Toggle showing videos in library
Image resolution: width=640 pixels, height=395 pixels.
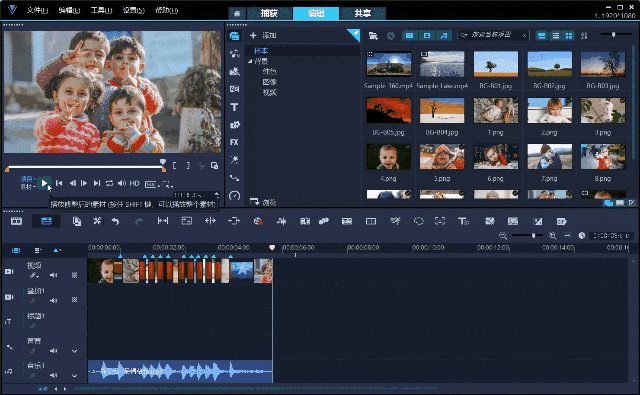click(x=409, y=36)
